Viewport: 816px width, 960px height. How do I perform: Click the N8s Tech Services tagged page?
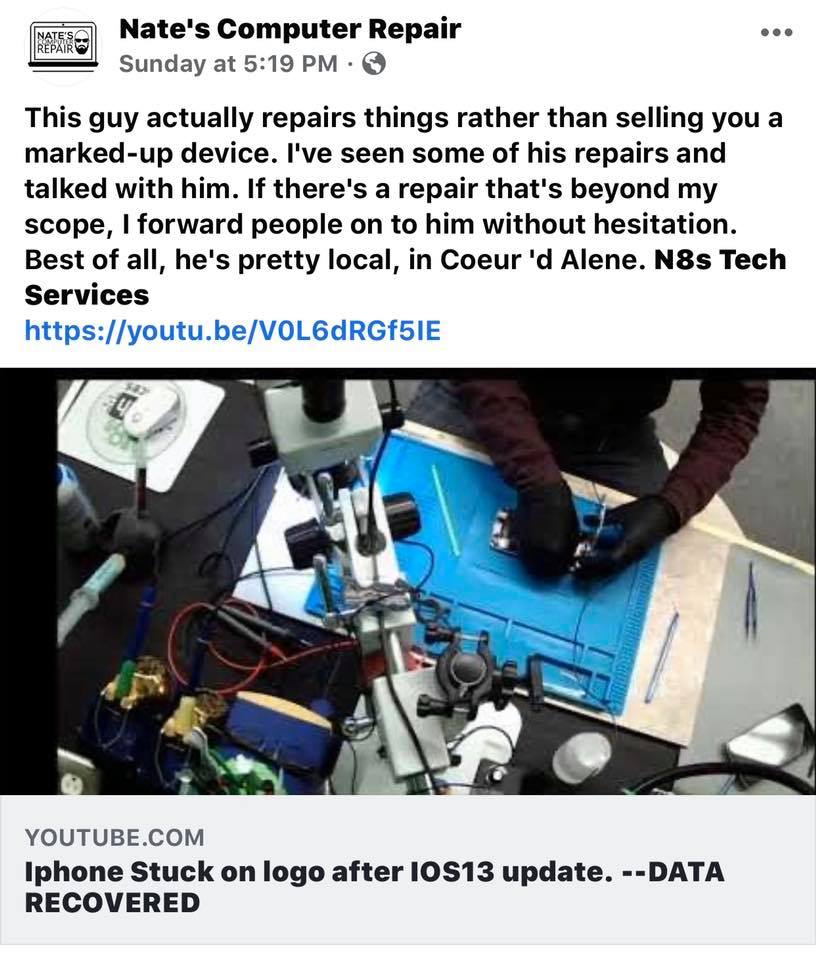click(405, 277)
